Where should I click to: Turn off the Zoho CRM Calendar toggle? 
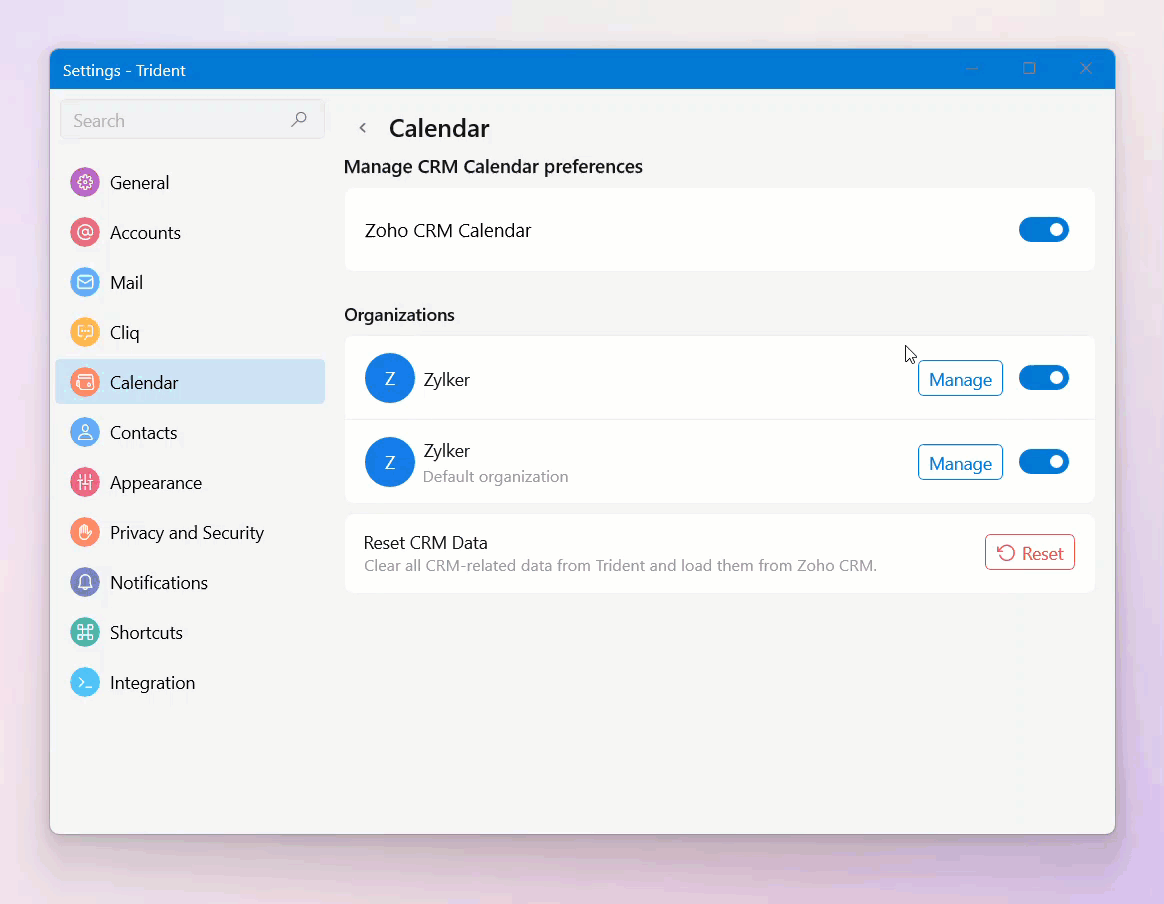click(x=1043, y=230)
